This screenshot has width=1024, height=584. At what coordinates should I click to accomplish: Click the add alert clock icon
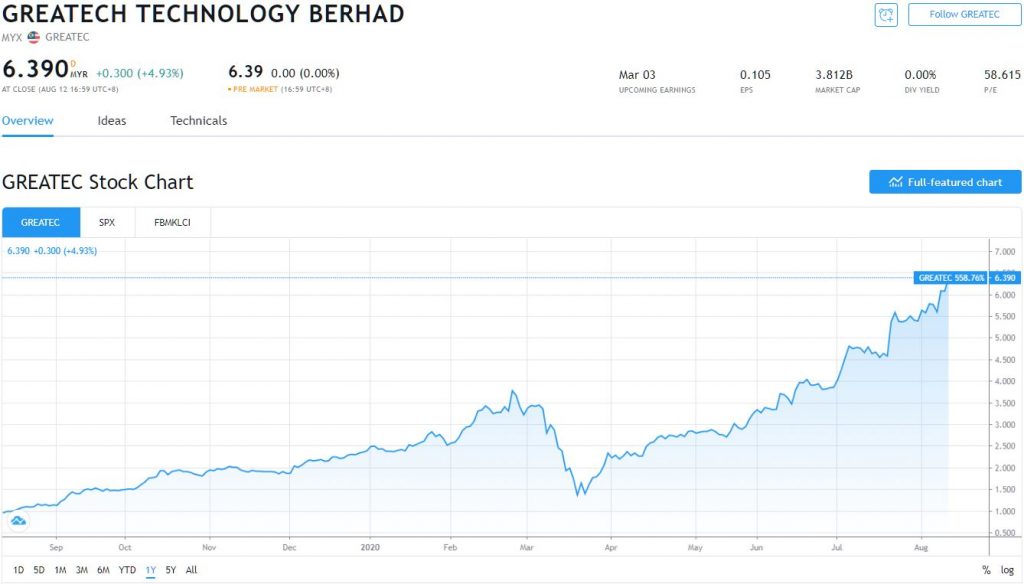pos(886,14)
